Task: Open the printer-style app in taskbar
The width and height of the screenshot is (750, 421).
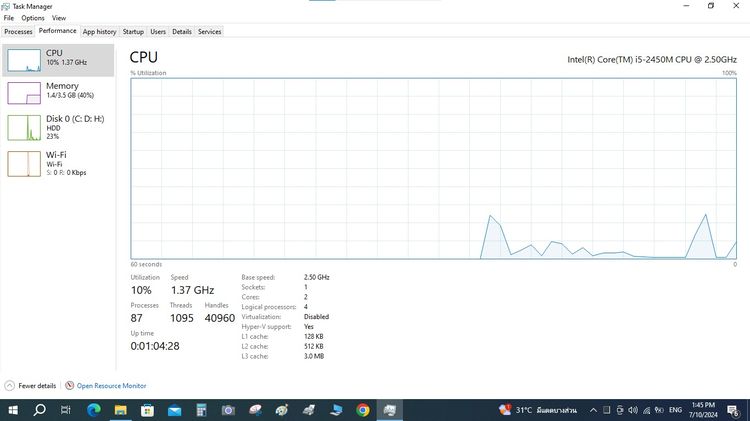Action: tap(309, 410)
